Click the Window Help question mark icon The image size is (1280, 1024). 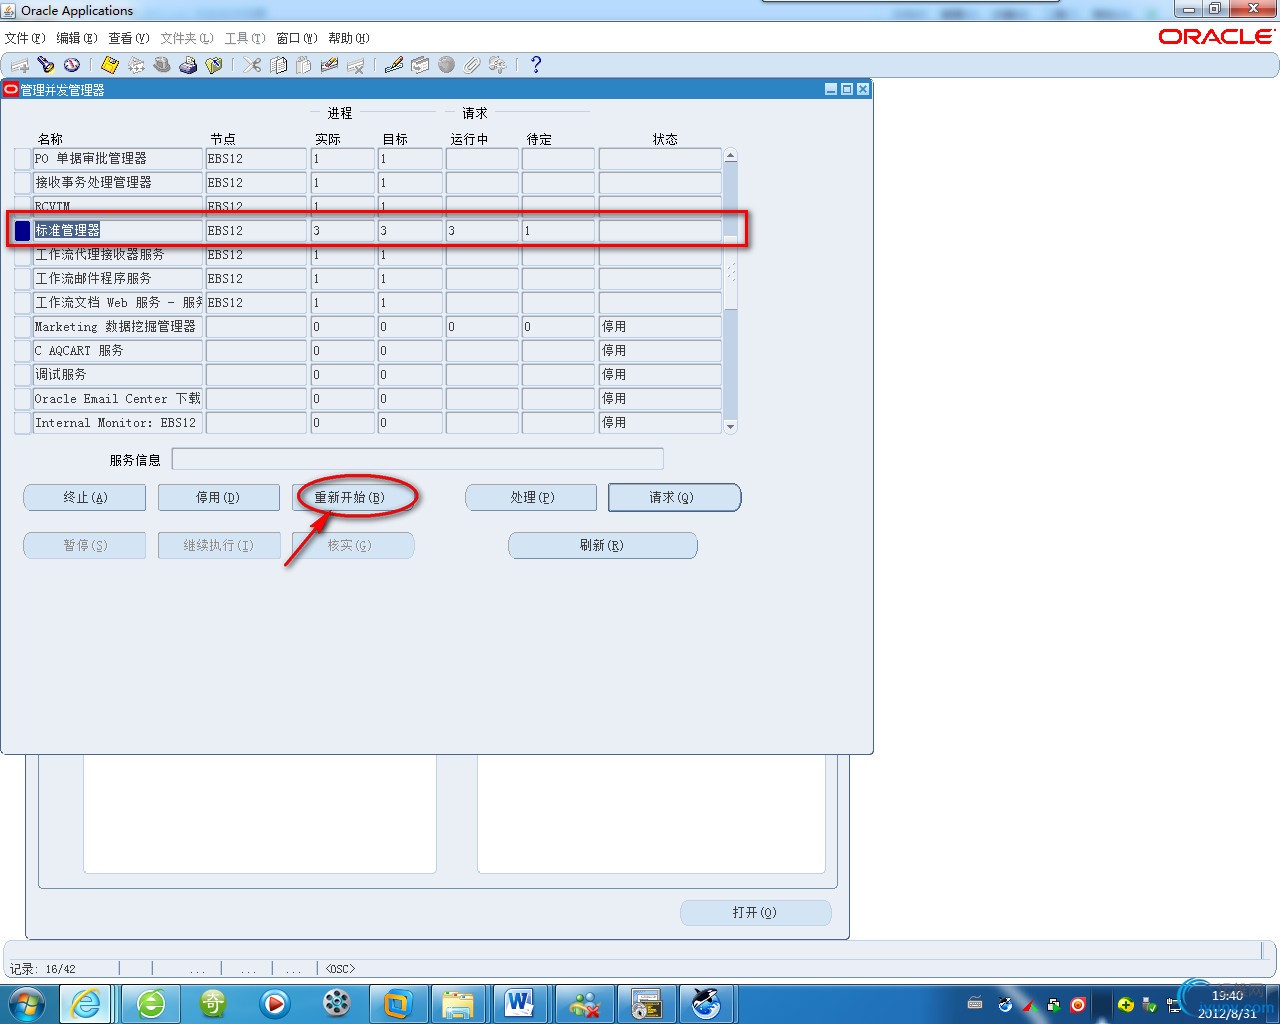536,65
